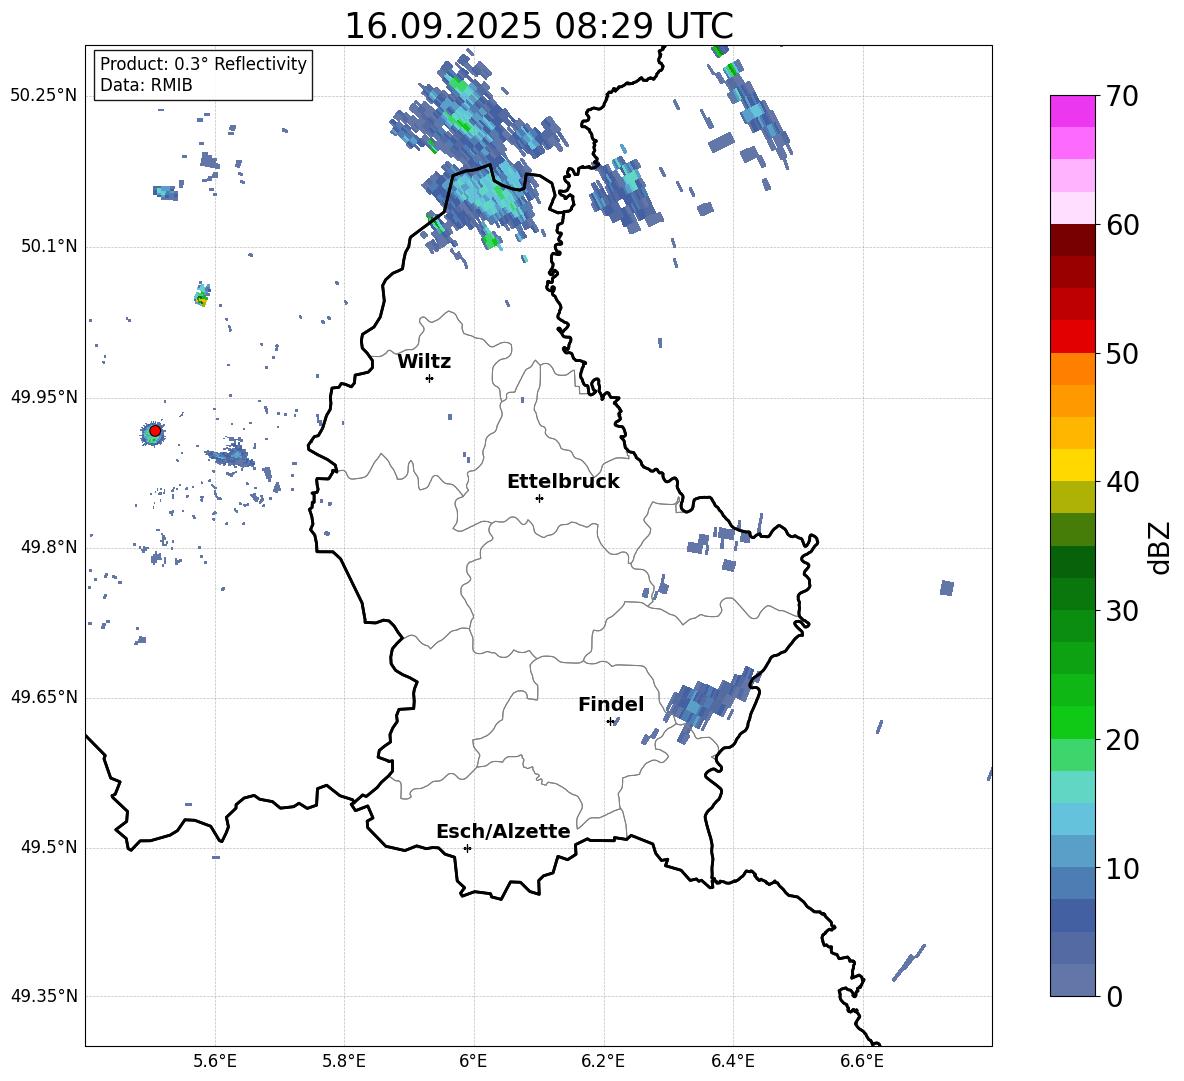Click the 50.1°N latitude label
This screenshot has height=1081, width=1184.
click(49, 246)
